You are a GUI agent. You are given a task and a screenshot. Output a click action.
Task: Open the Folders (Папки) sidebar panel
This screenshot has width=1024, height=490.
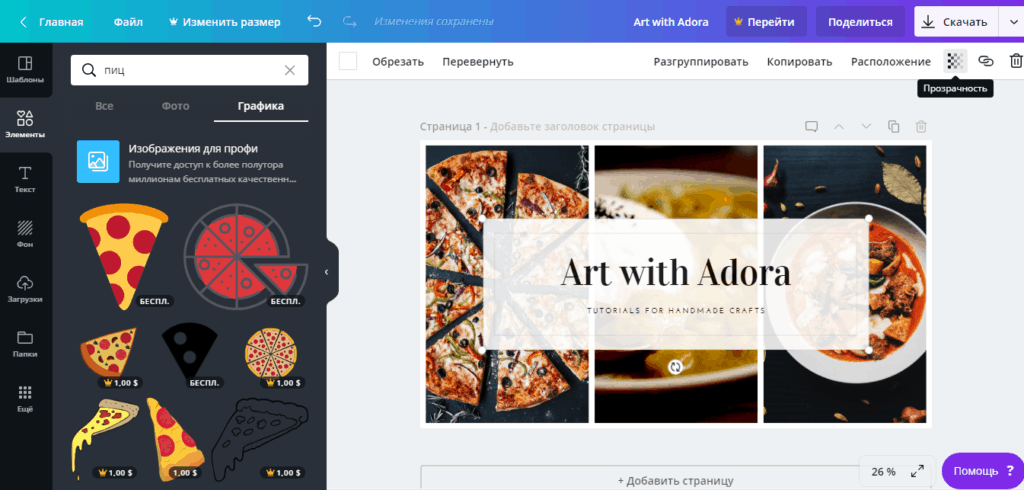25,344
